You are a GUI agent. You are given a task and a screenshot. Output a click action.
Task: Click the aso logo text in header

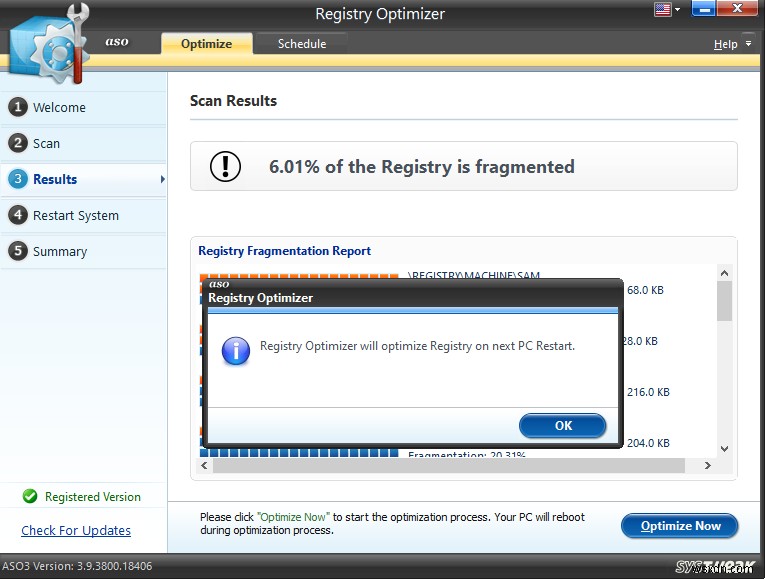coord(117,42)
